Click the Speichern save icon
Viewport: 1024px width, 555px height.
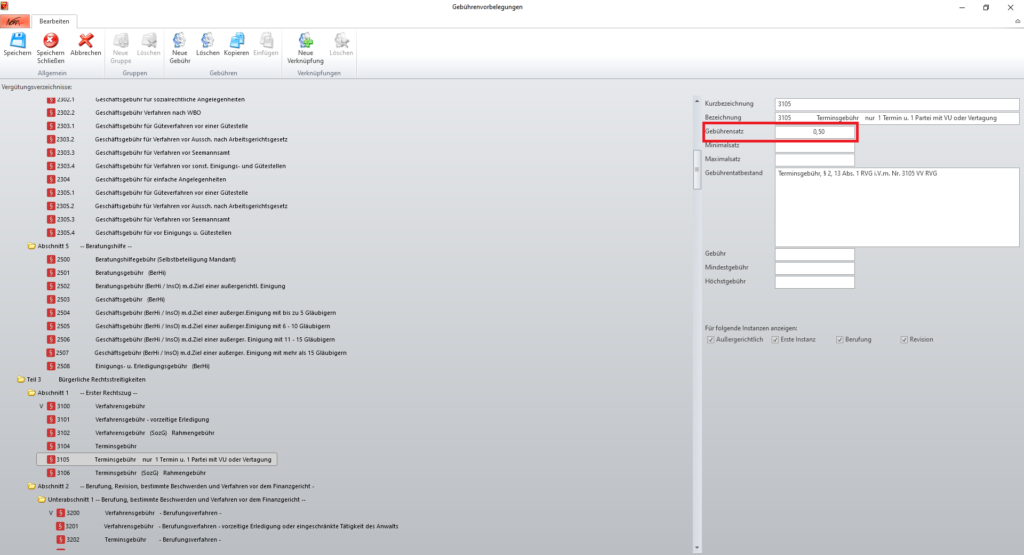pyautogui.click(x=17, y=44)
